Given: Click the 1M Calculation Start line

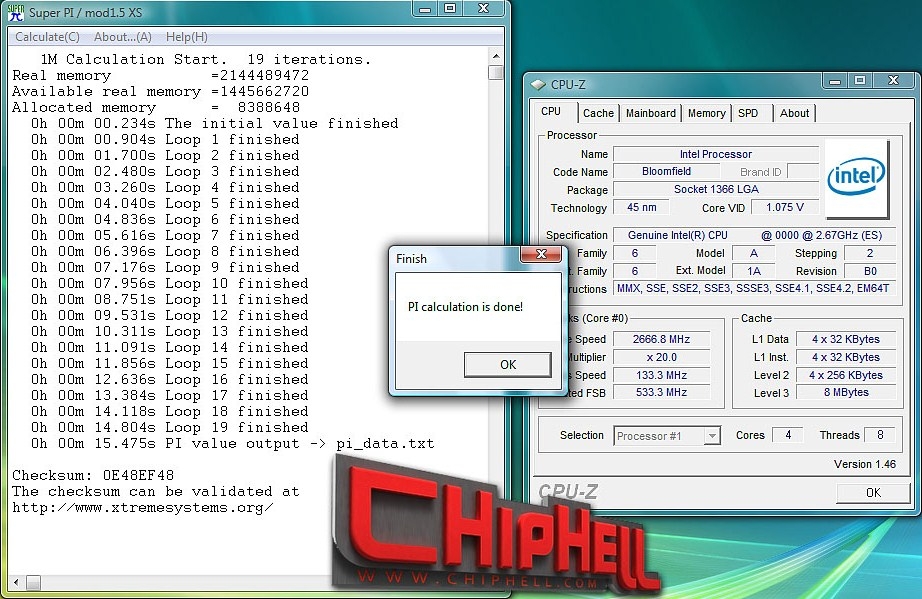Looking at the screenshot, I should coord(206,59).
